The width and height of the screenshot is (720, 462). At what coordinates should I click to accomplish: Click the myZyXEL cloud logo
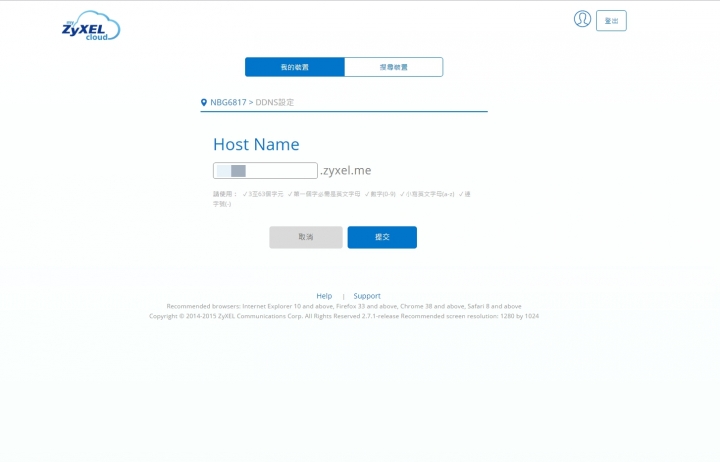click(91, 26)
